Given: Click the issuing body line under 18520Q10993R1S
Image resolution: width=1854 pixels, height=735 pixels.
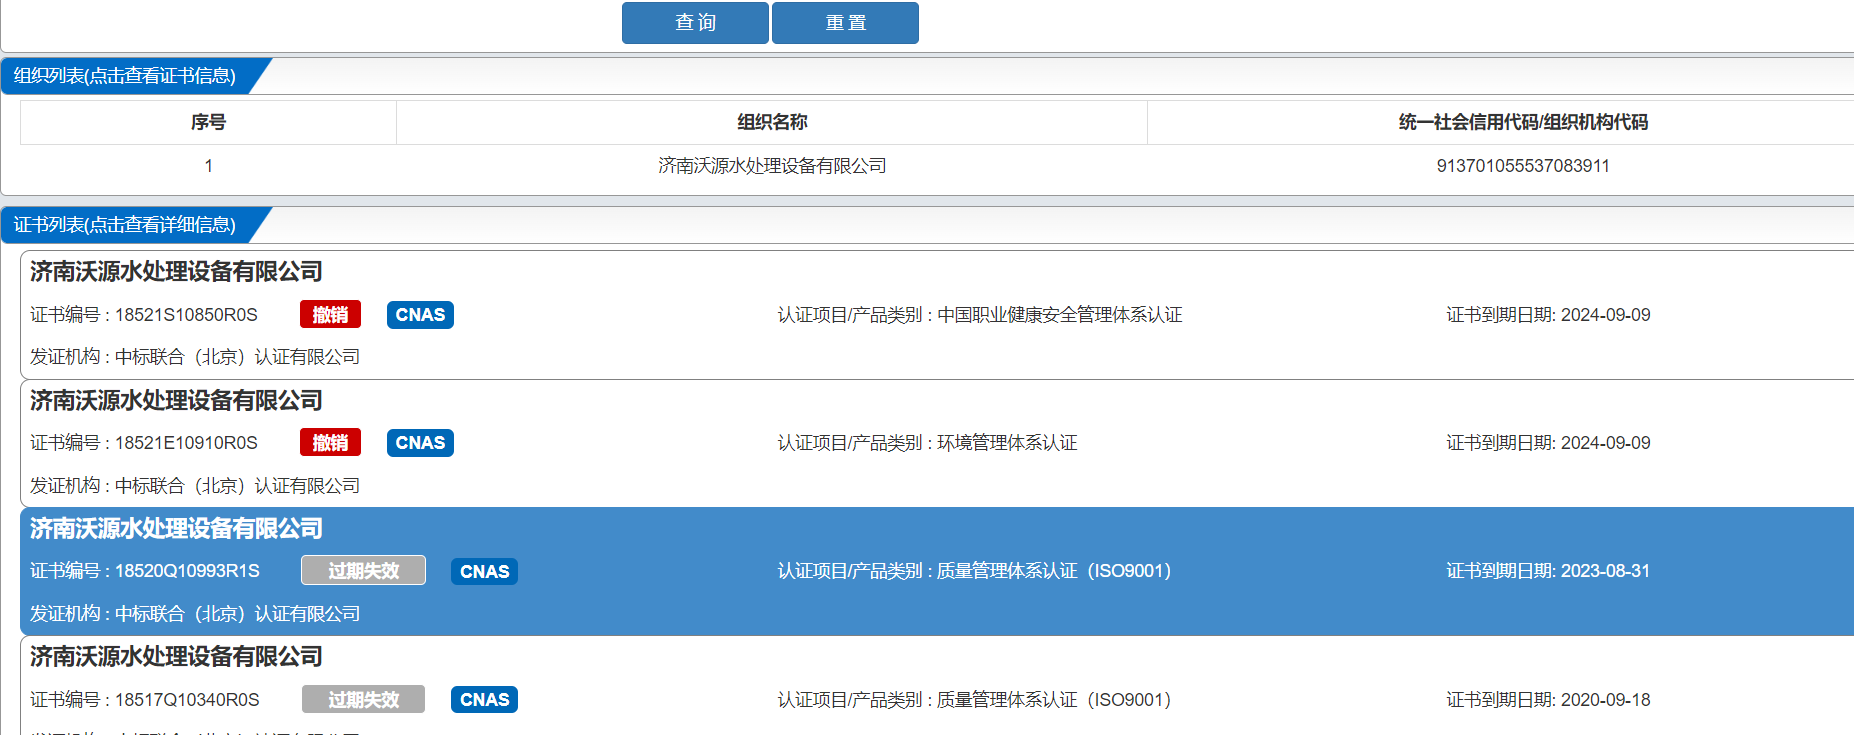Looking at the screenshot, I should pyautogui.click(x=195, y=614).
